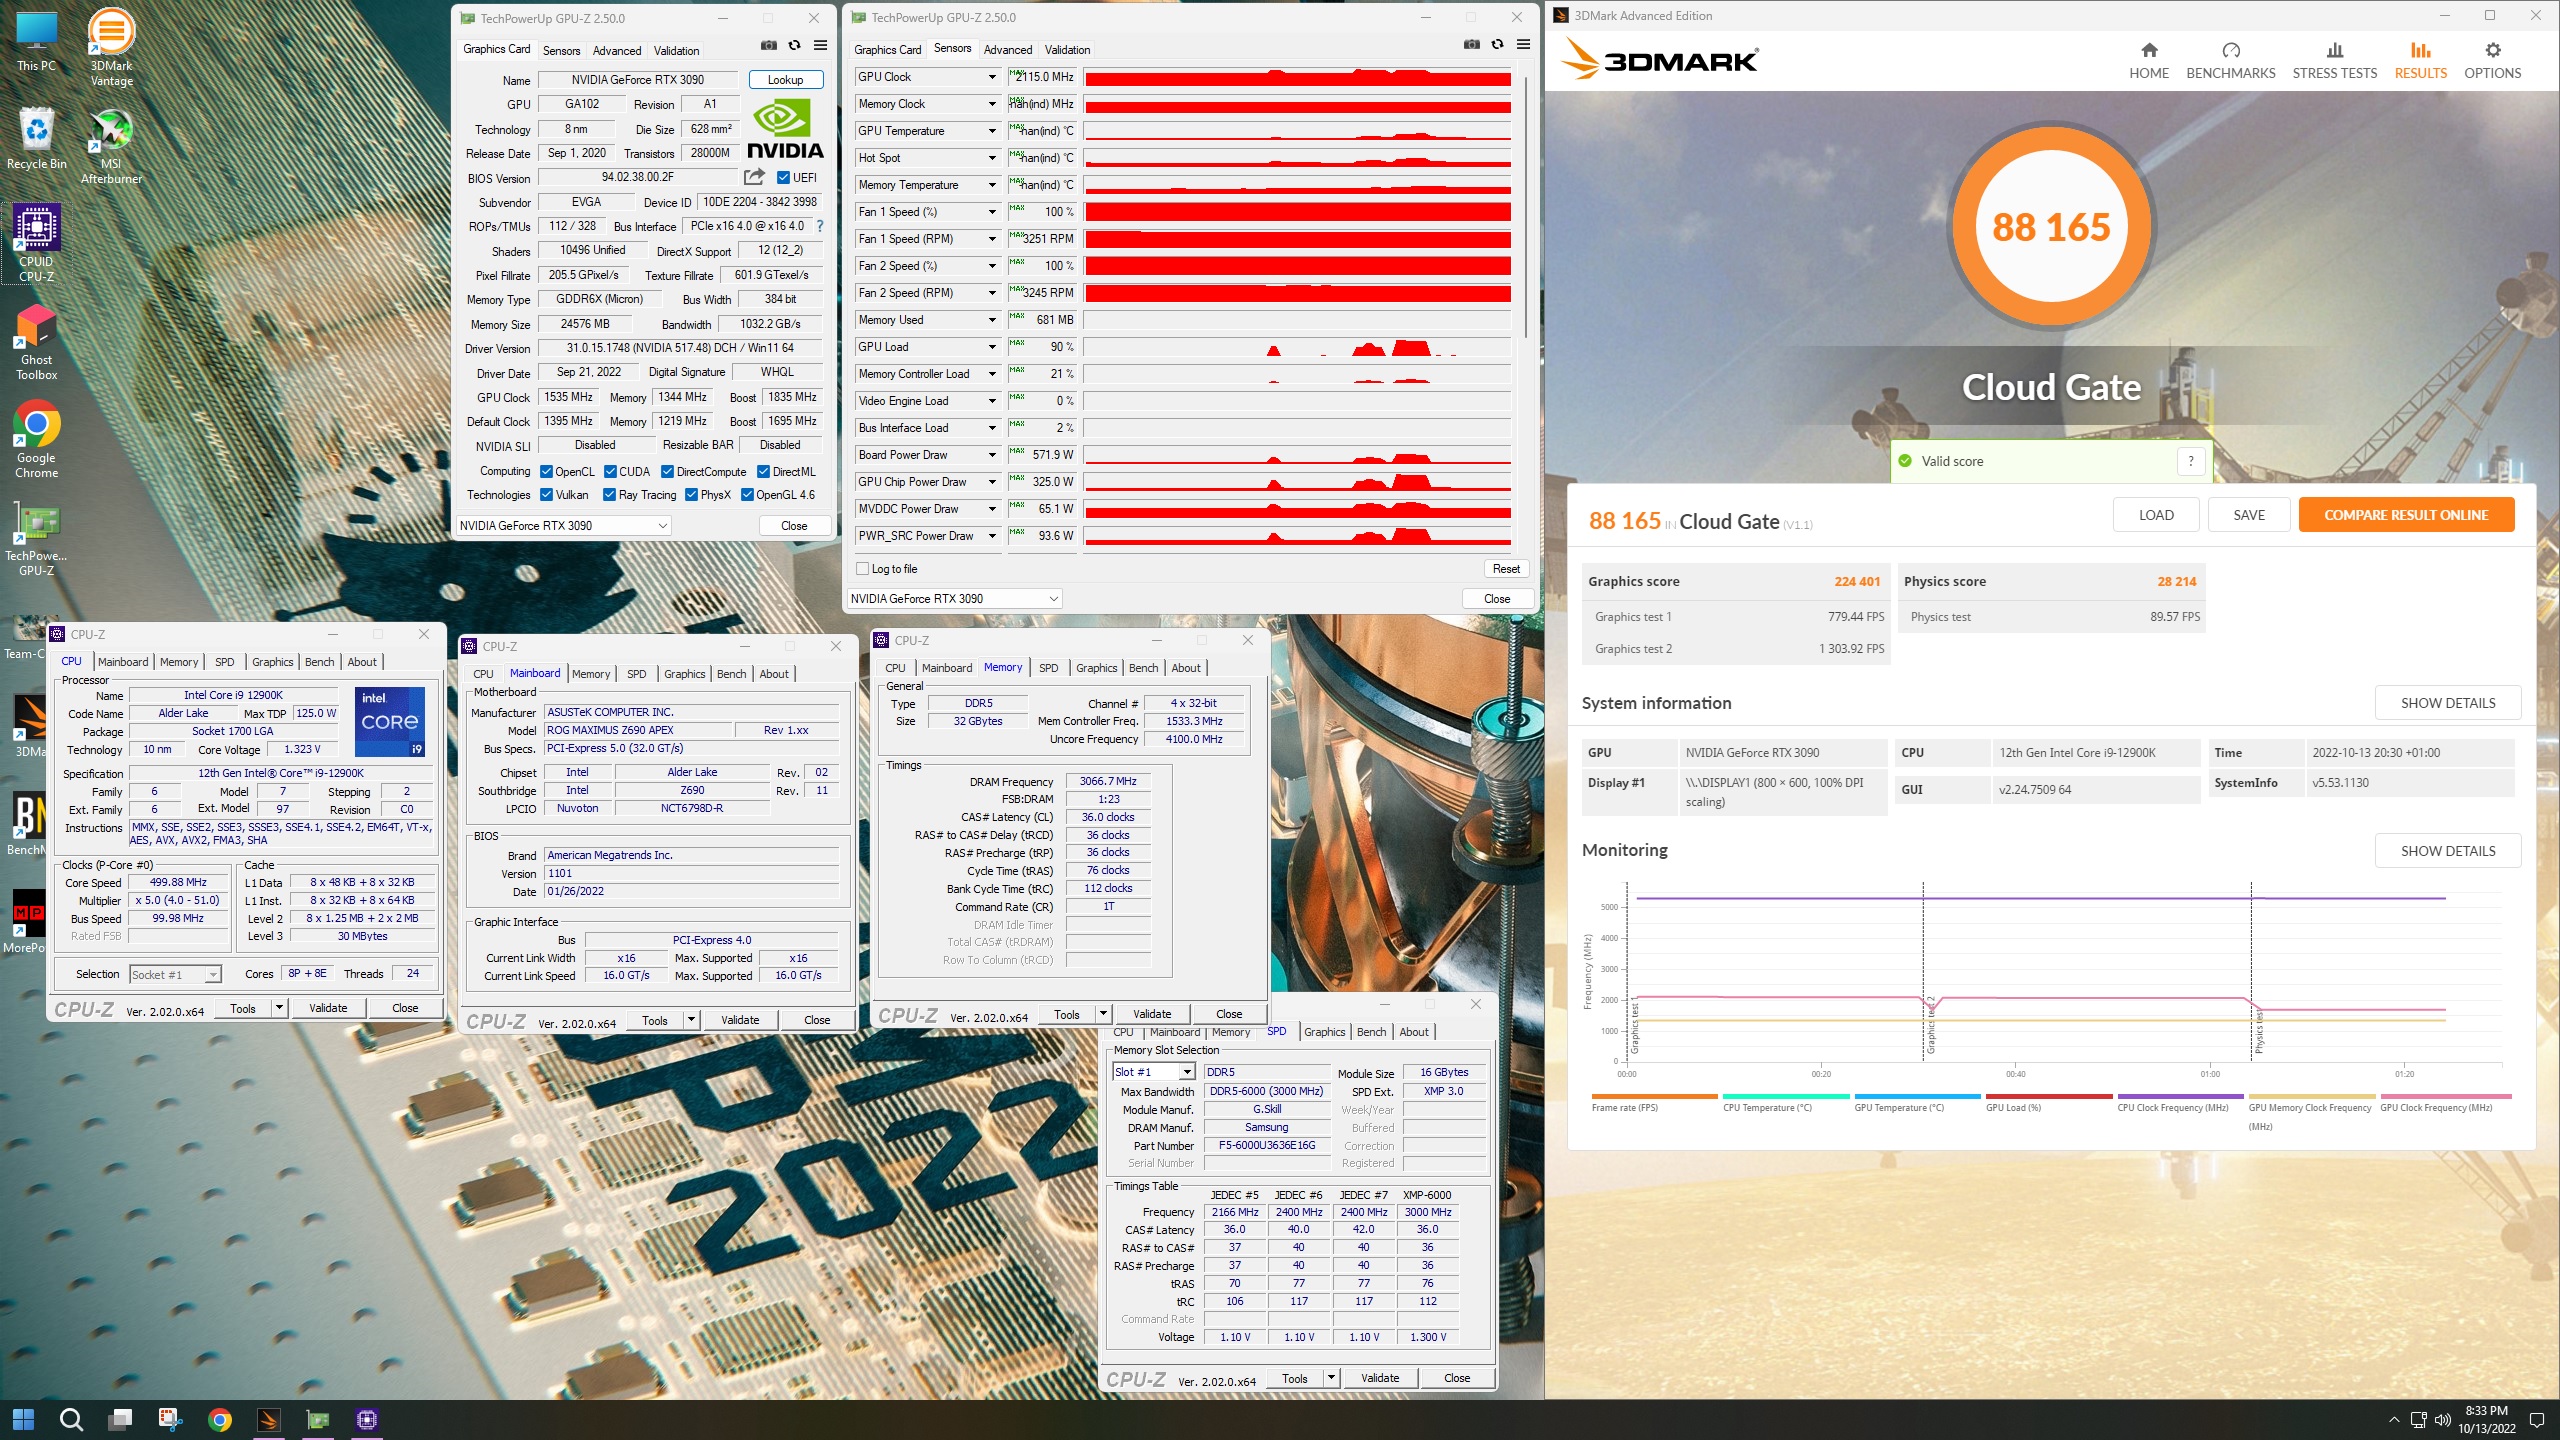Image resolution: width=2560 pixels, height=1440 pixels.
Task: Open hamburger menu in GPU-Z Graphics Card window
Action: 820,45
